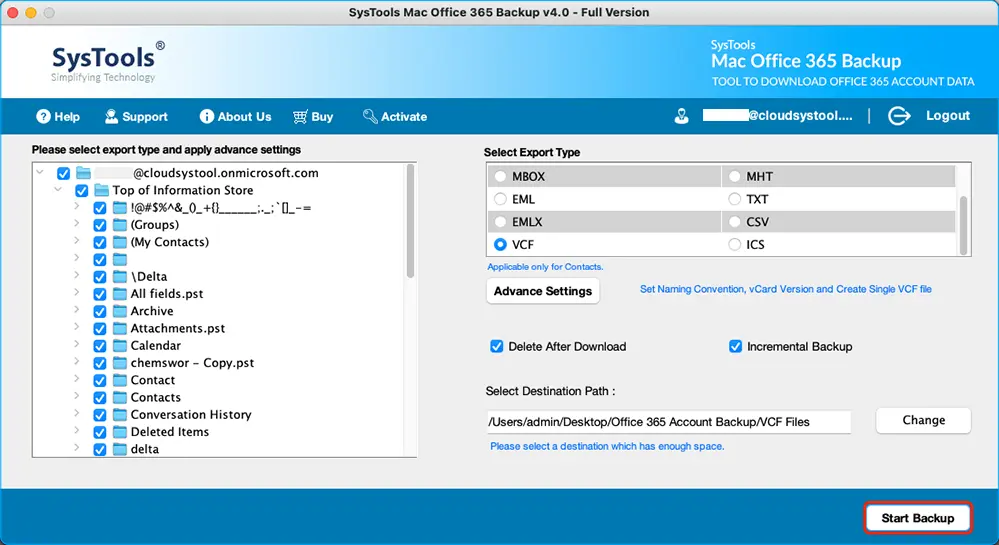Click the Attachments.pst folder icon
Viewport: 999px width, 545px height.
120,328
